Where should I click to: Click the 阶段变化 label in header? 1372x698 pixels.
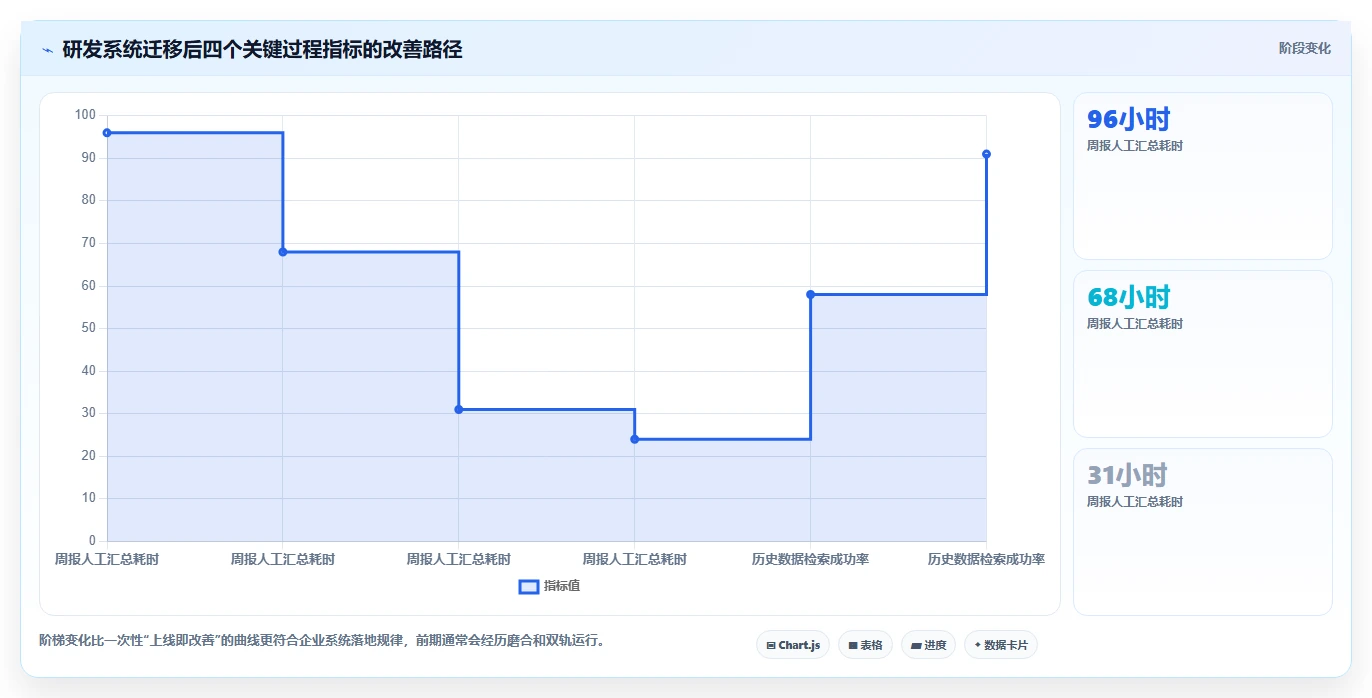click(1304, 48)
